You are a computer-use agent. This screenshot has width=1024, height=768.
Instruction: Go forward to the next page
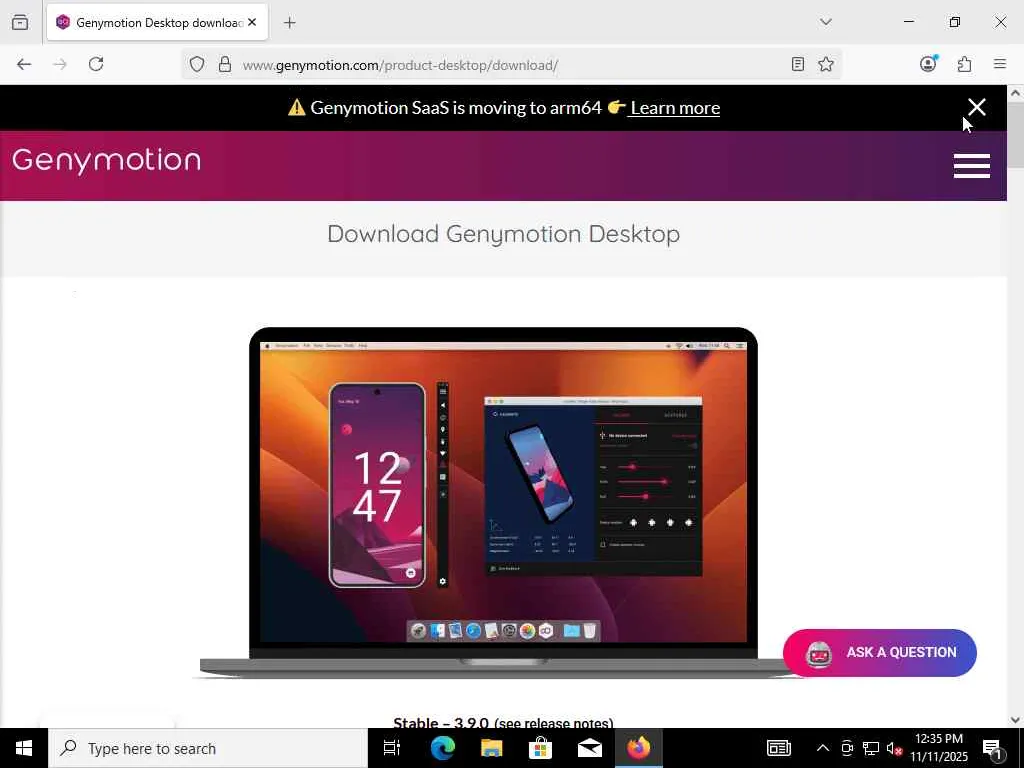tap(60, 64)
